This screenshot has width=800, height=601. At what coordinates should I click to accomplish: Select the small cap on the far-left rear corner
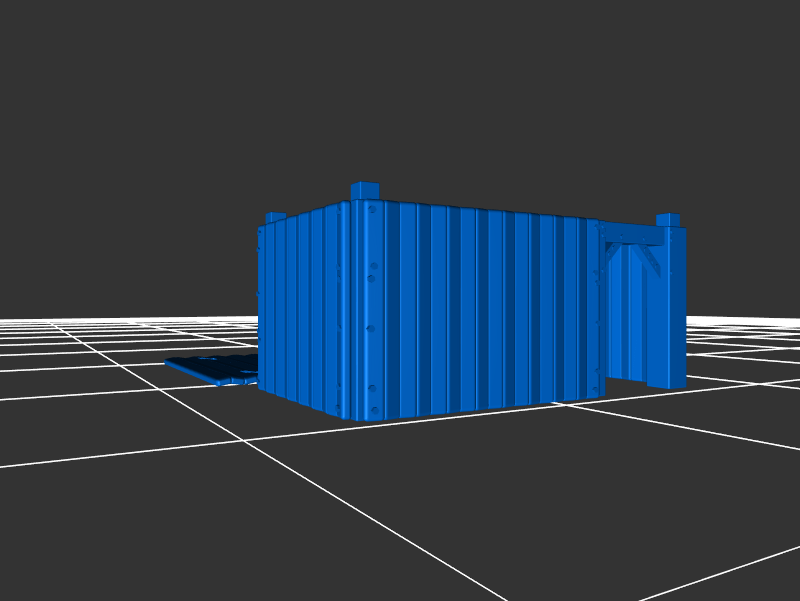pos(276,217)
